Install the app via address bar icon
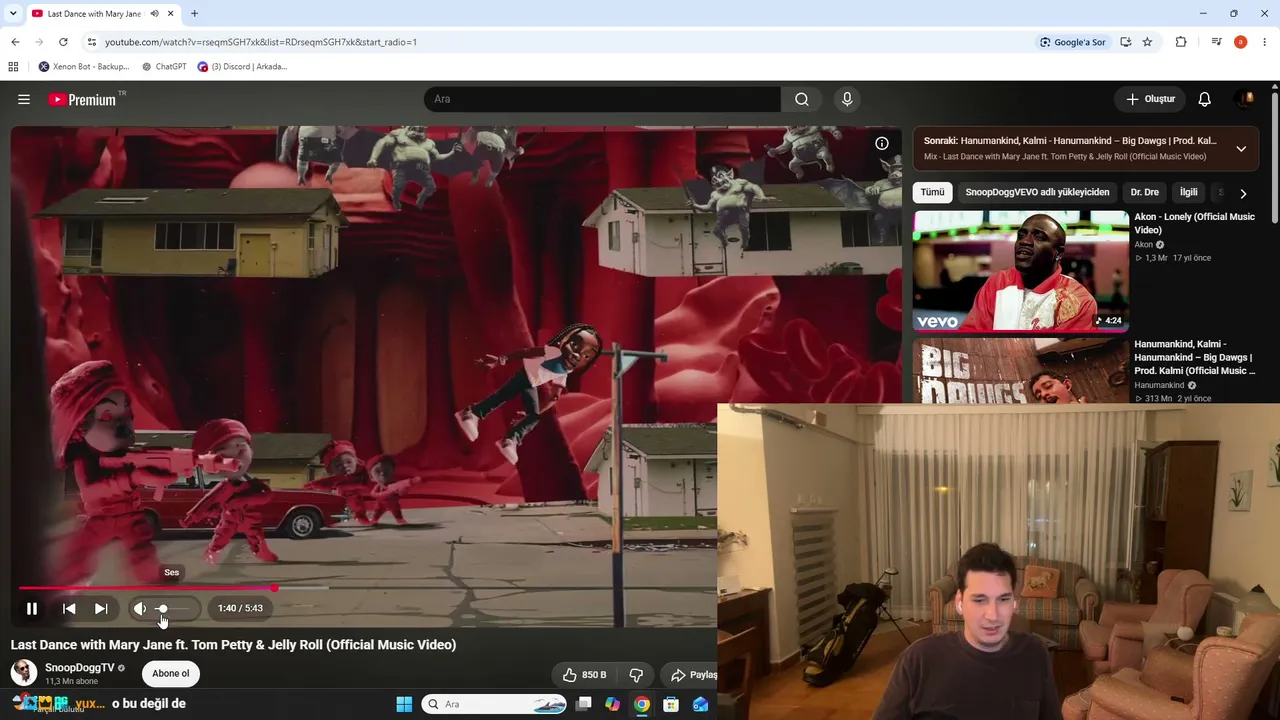 pyautogui.click(x=1126, y=42)
